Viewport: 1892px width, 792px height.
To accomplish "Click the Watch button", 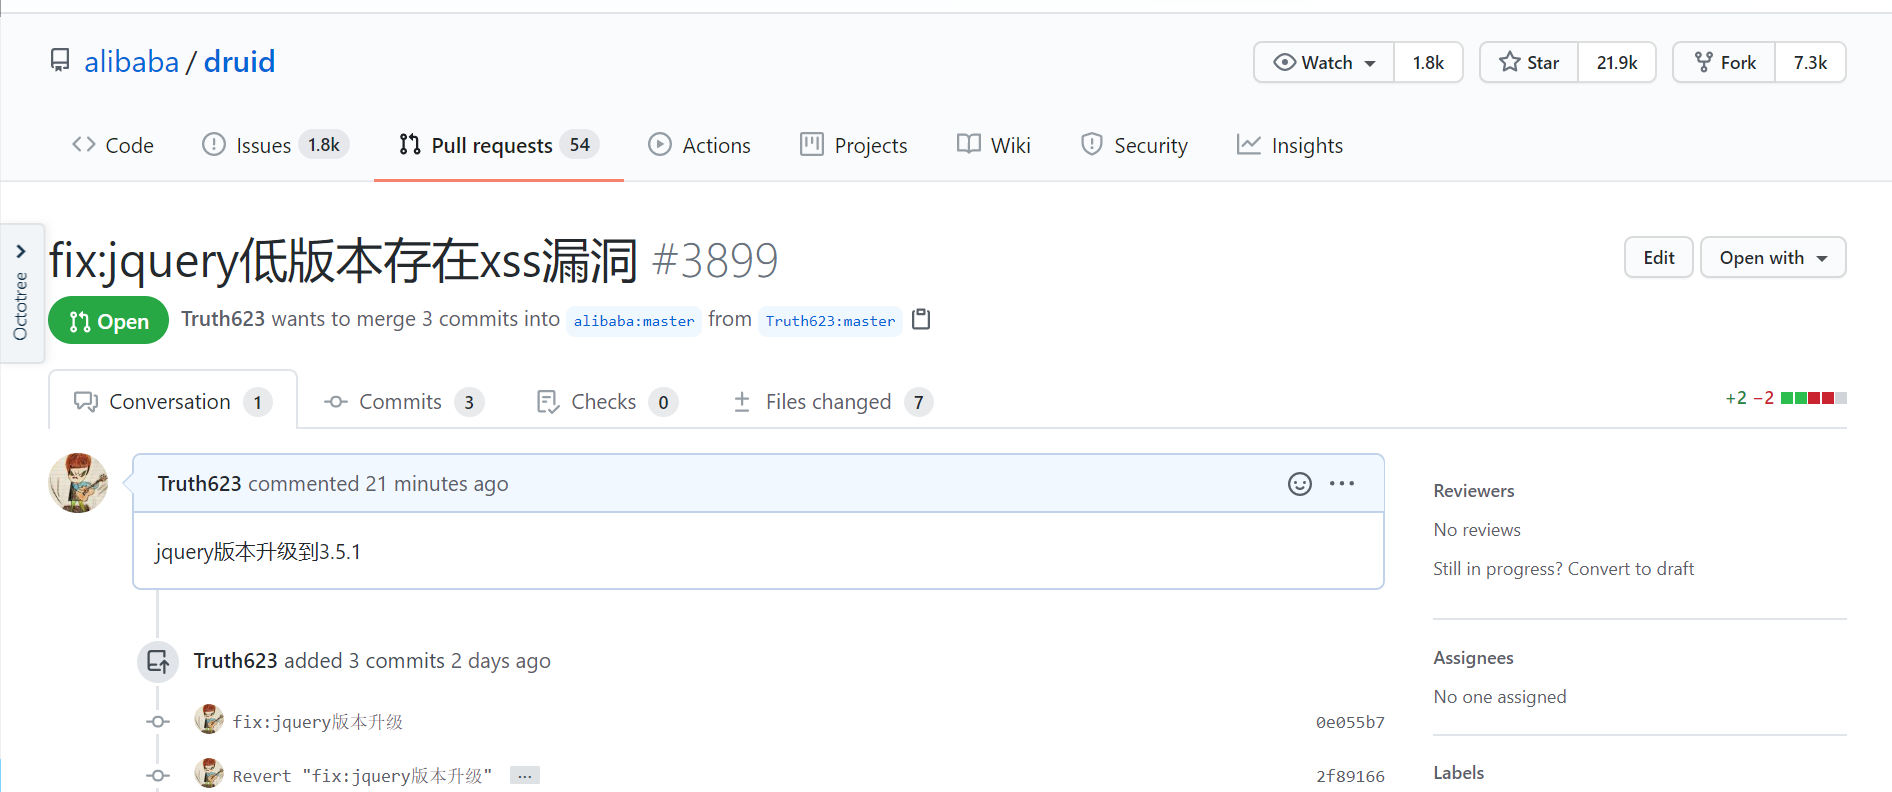I will point(1324,62).
